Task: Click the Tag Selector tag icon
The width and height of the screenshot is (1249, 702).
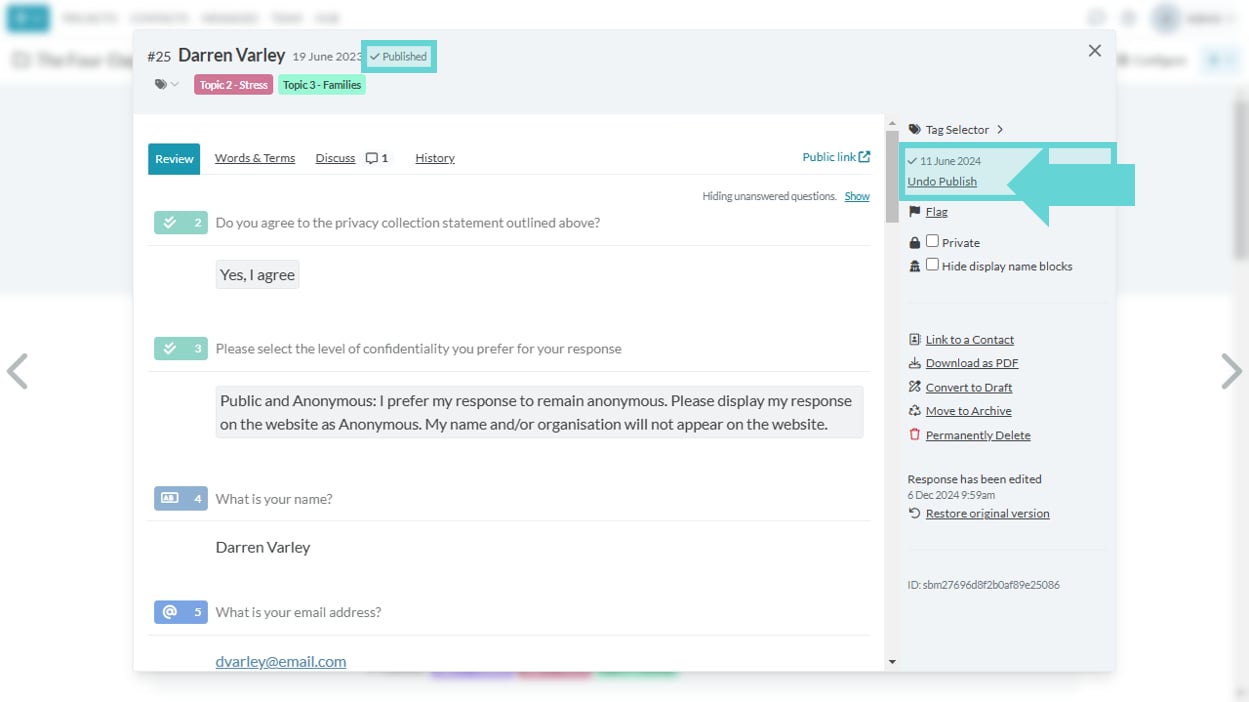Action: (914, 130)
